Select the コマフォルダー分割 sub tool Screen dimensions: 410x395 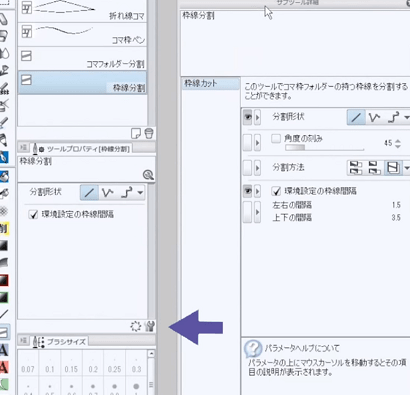(x=82, y=59)
